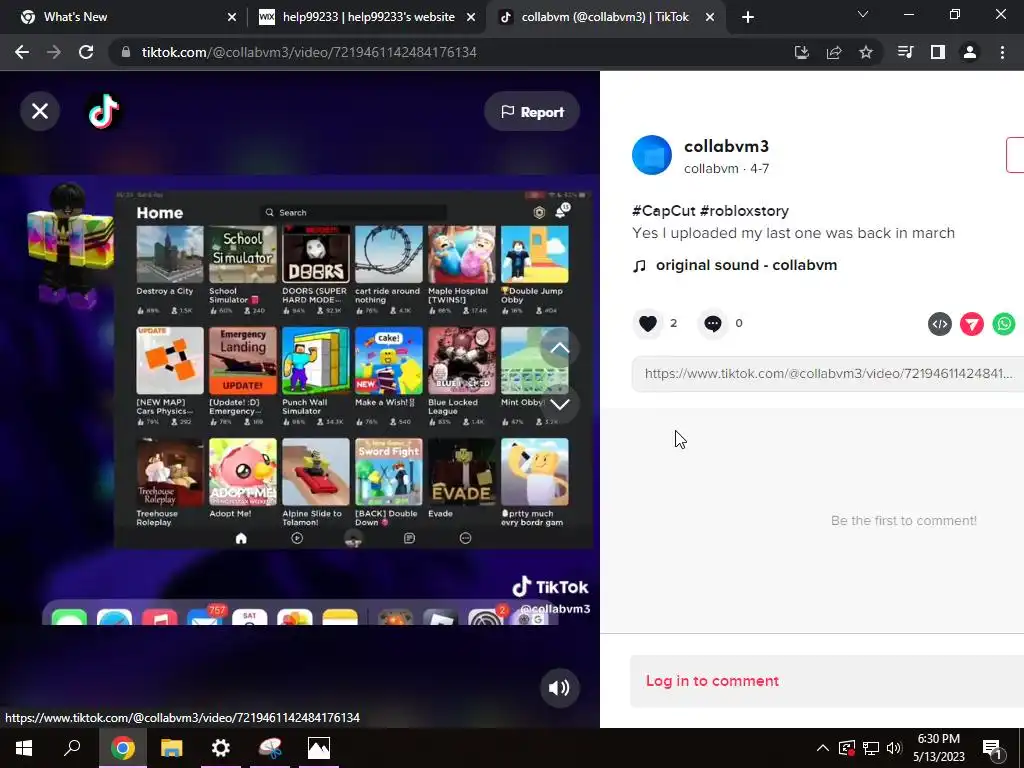Close the TikTok video viewer with X
Screen dimensions: 1024x768
[40, 111]
